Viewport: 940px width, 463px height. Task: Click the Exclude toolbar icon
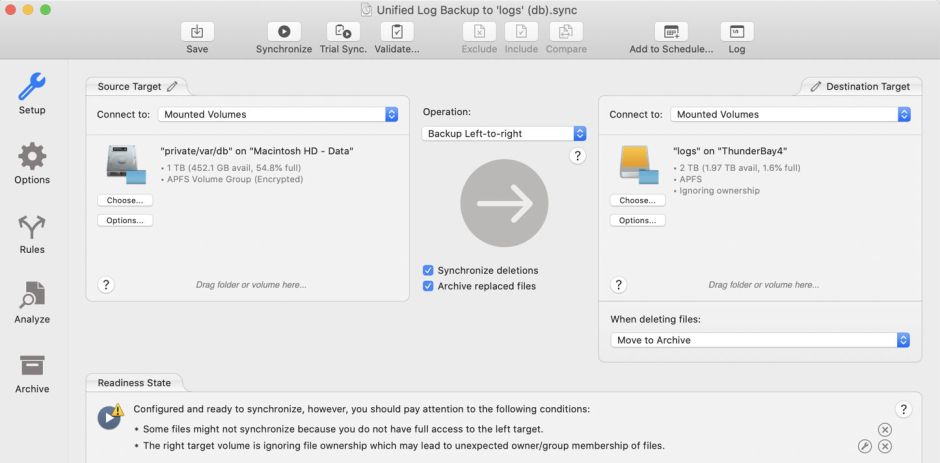(479, 32)
